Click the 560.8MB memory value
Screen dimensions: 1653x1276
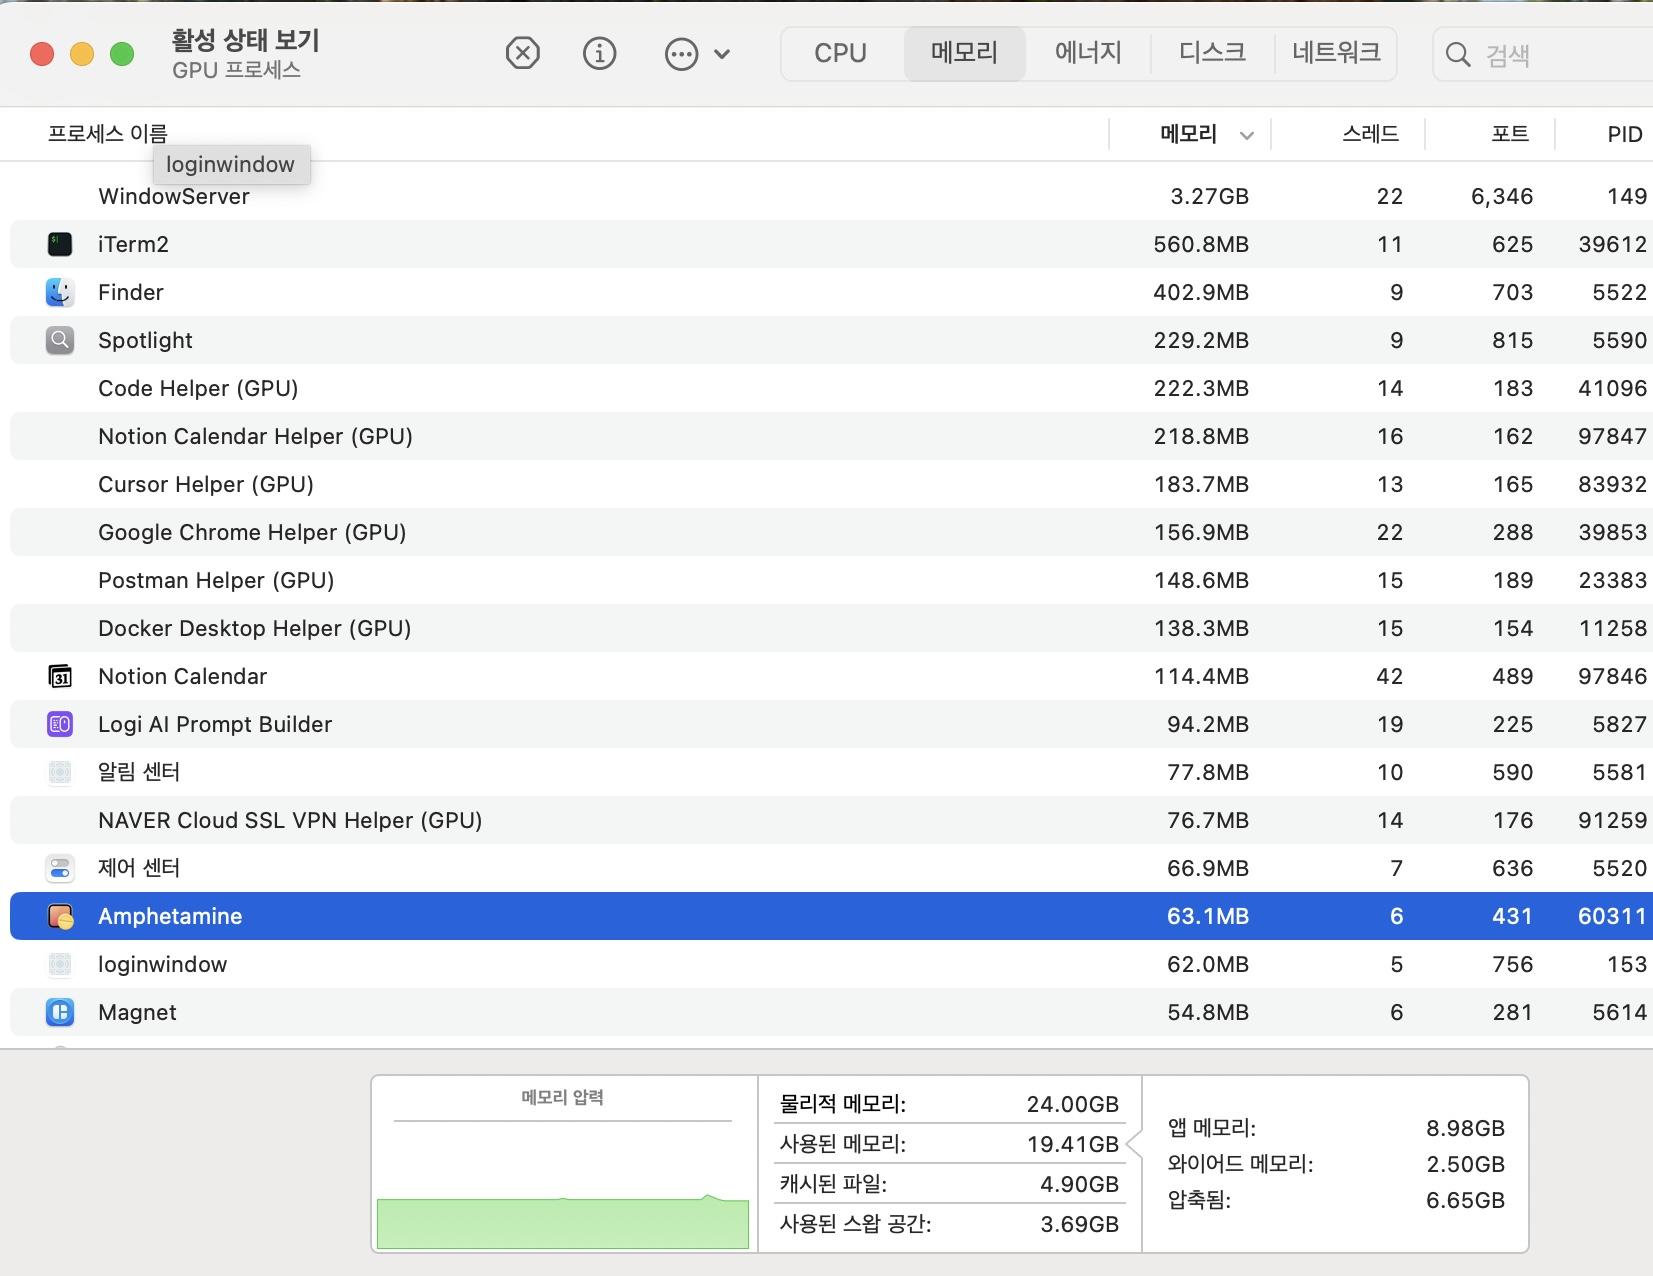1201,244
